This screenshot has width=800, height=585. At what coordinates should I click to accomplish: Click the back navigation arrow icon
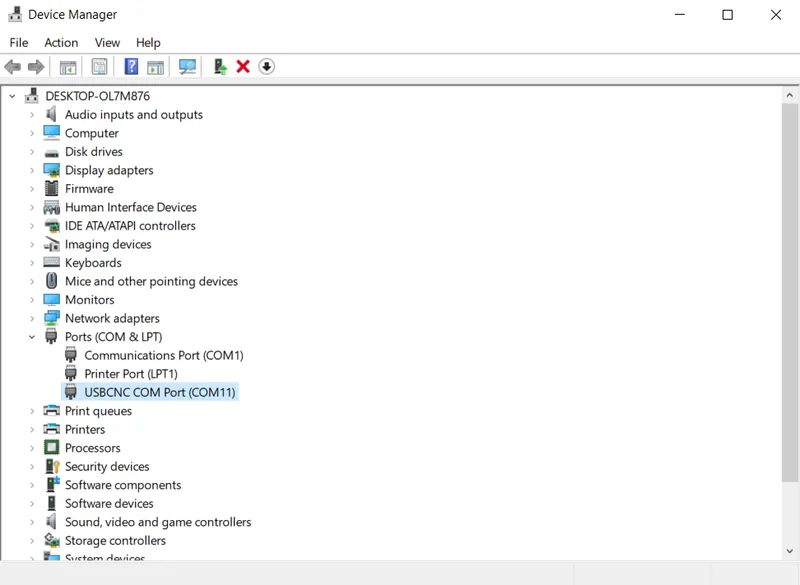pos(12,66)
